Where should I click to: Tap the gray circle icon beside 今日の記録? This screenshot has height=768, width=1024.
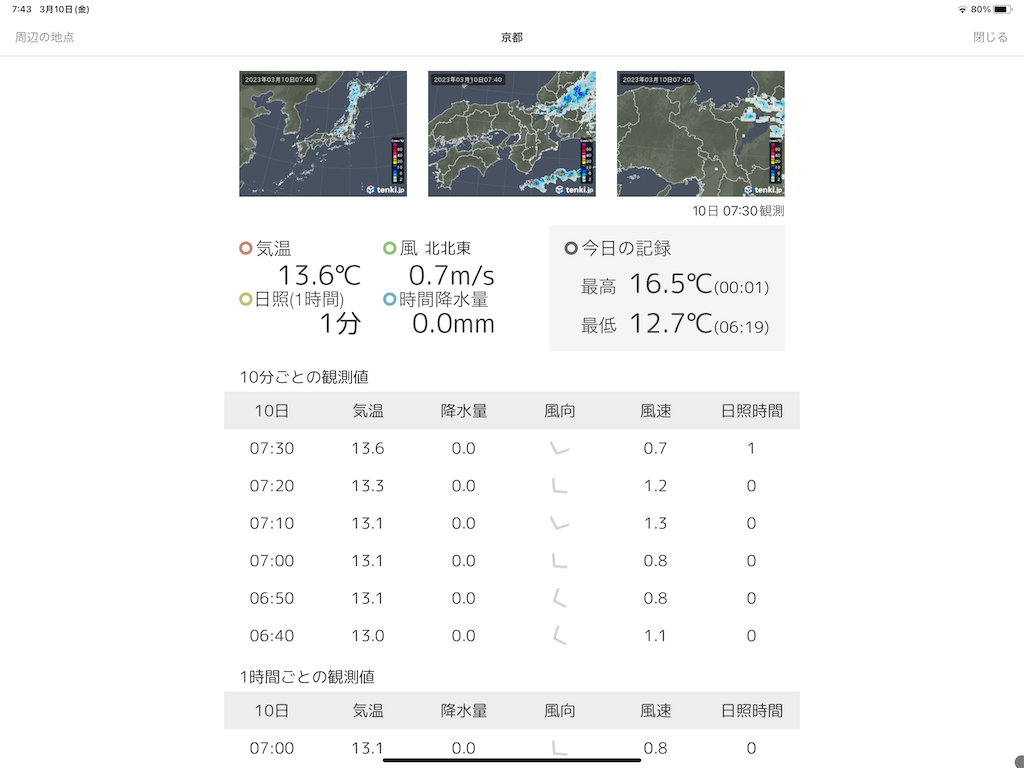[571, 248]
